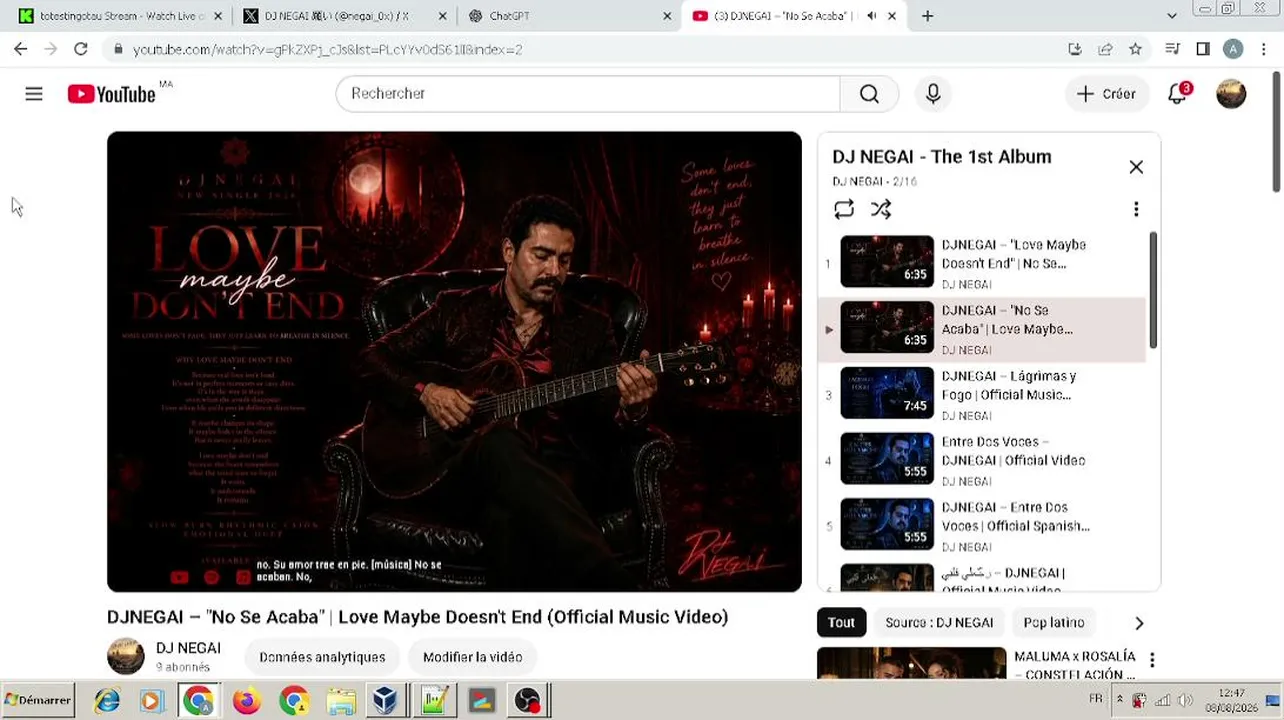This screenshot has width=1284, height=720.
Task: Open OBS Studio from the taskbar
Action: coord(527,700)
